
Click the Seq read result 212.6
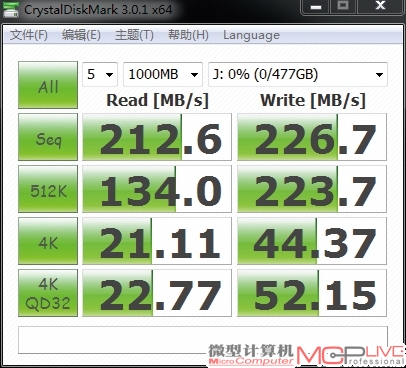point(157,137)
